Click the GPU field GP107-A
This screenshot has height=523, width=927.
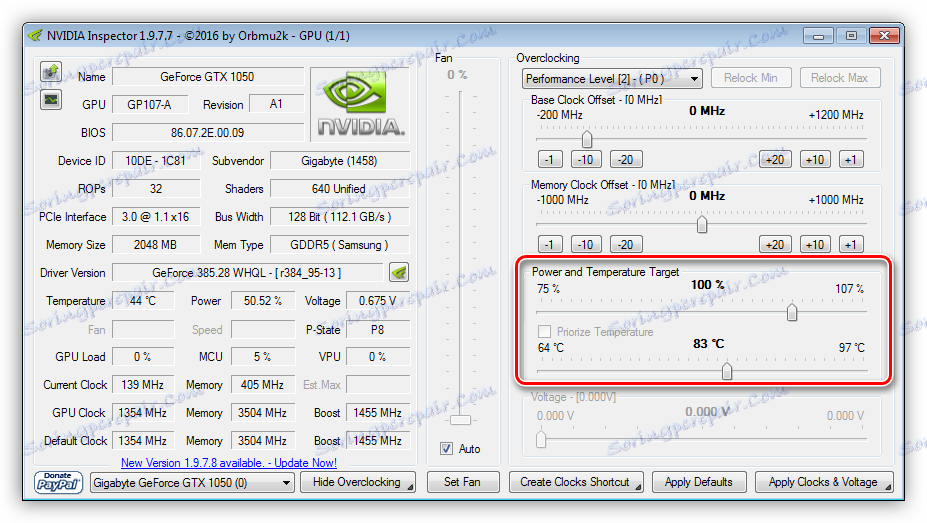(150, 105)
